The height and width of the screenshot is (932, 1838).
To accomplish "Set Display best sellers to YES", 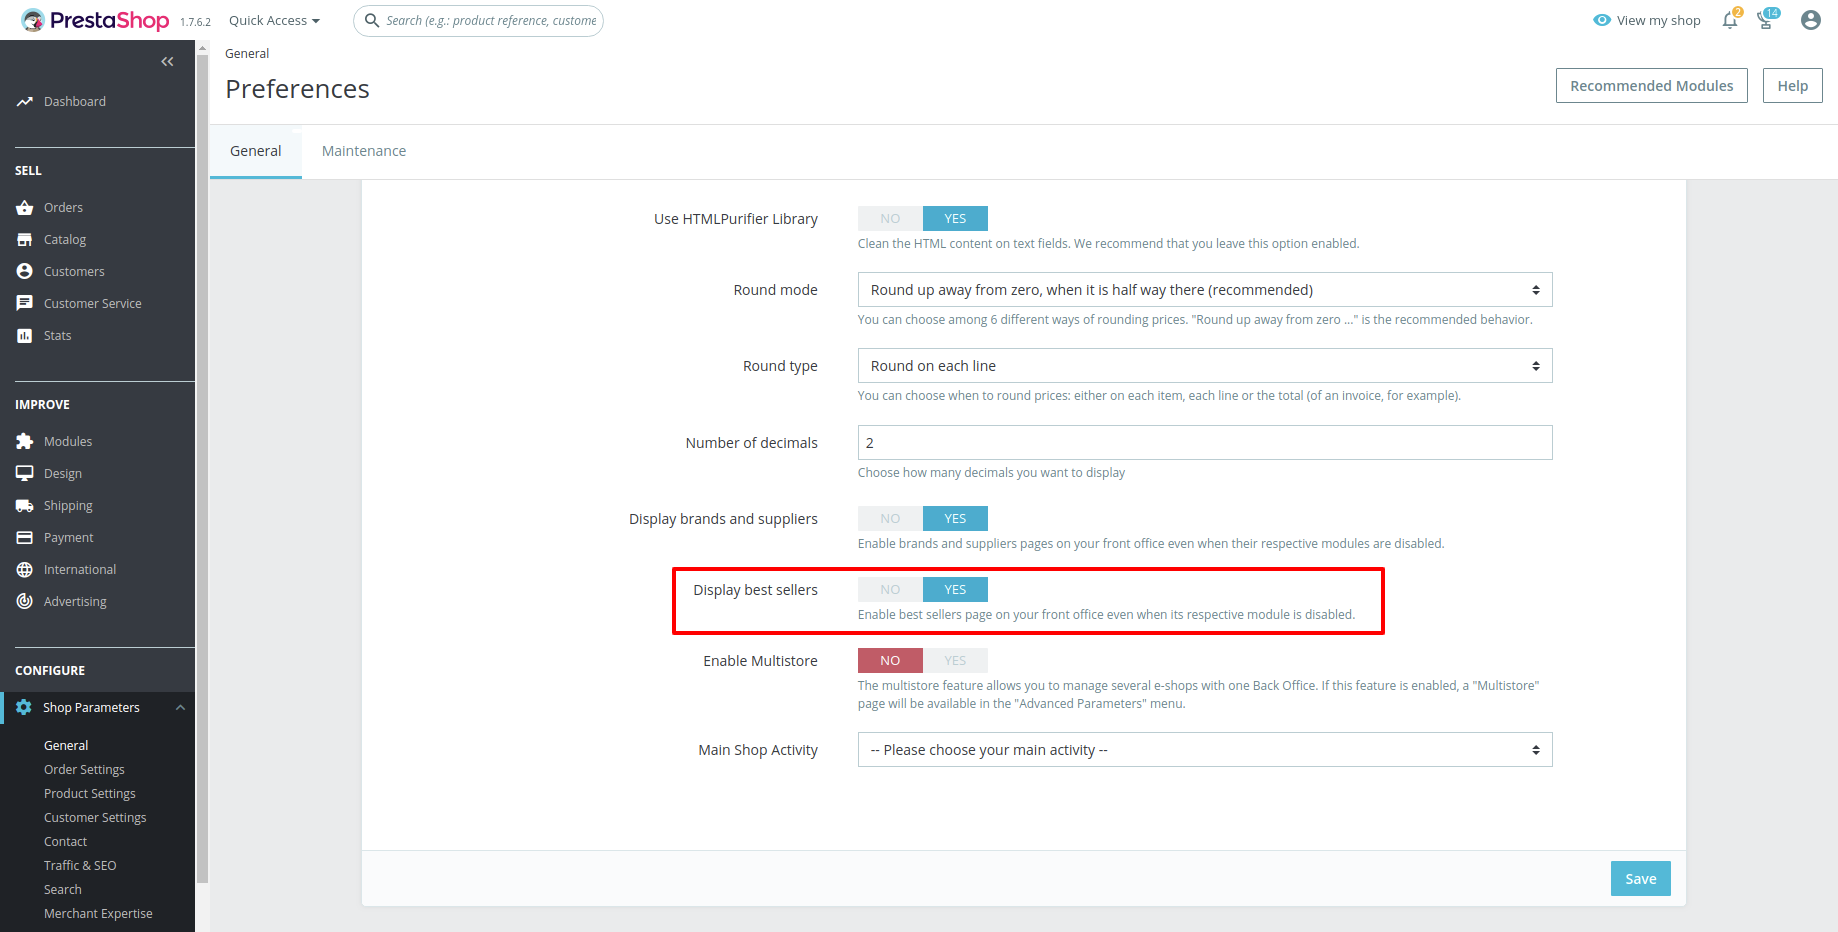I will [x=955, y=590].
